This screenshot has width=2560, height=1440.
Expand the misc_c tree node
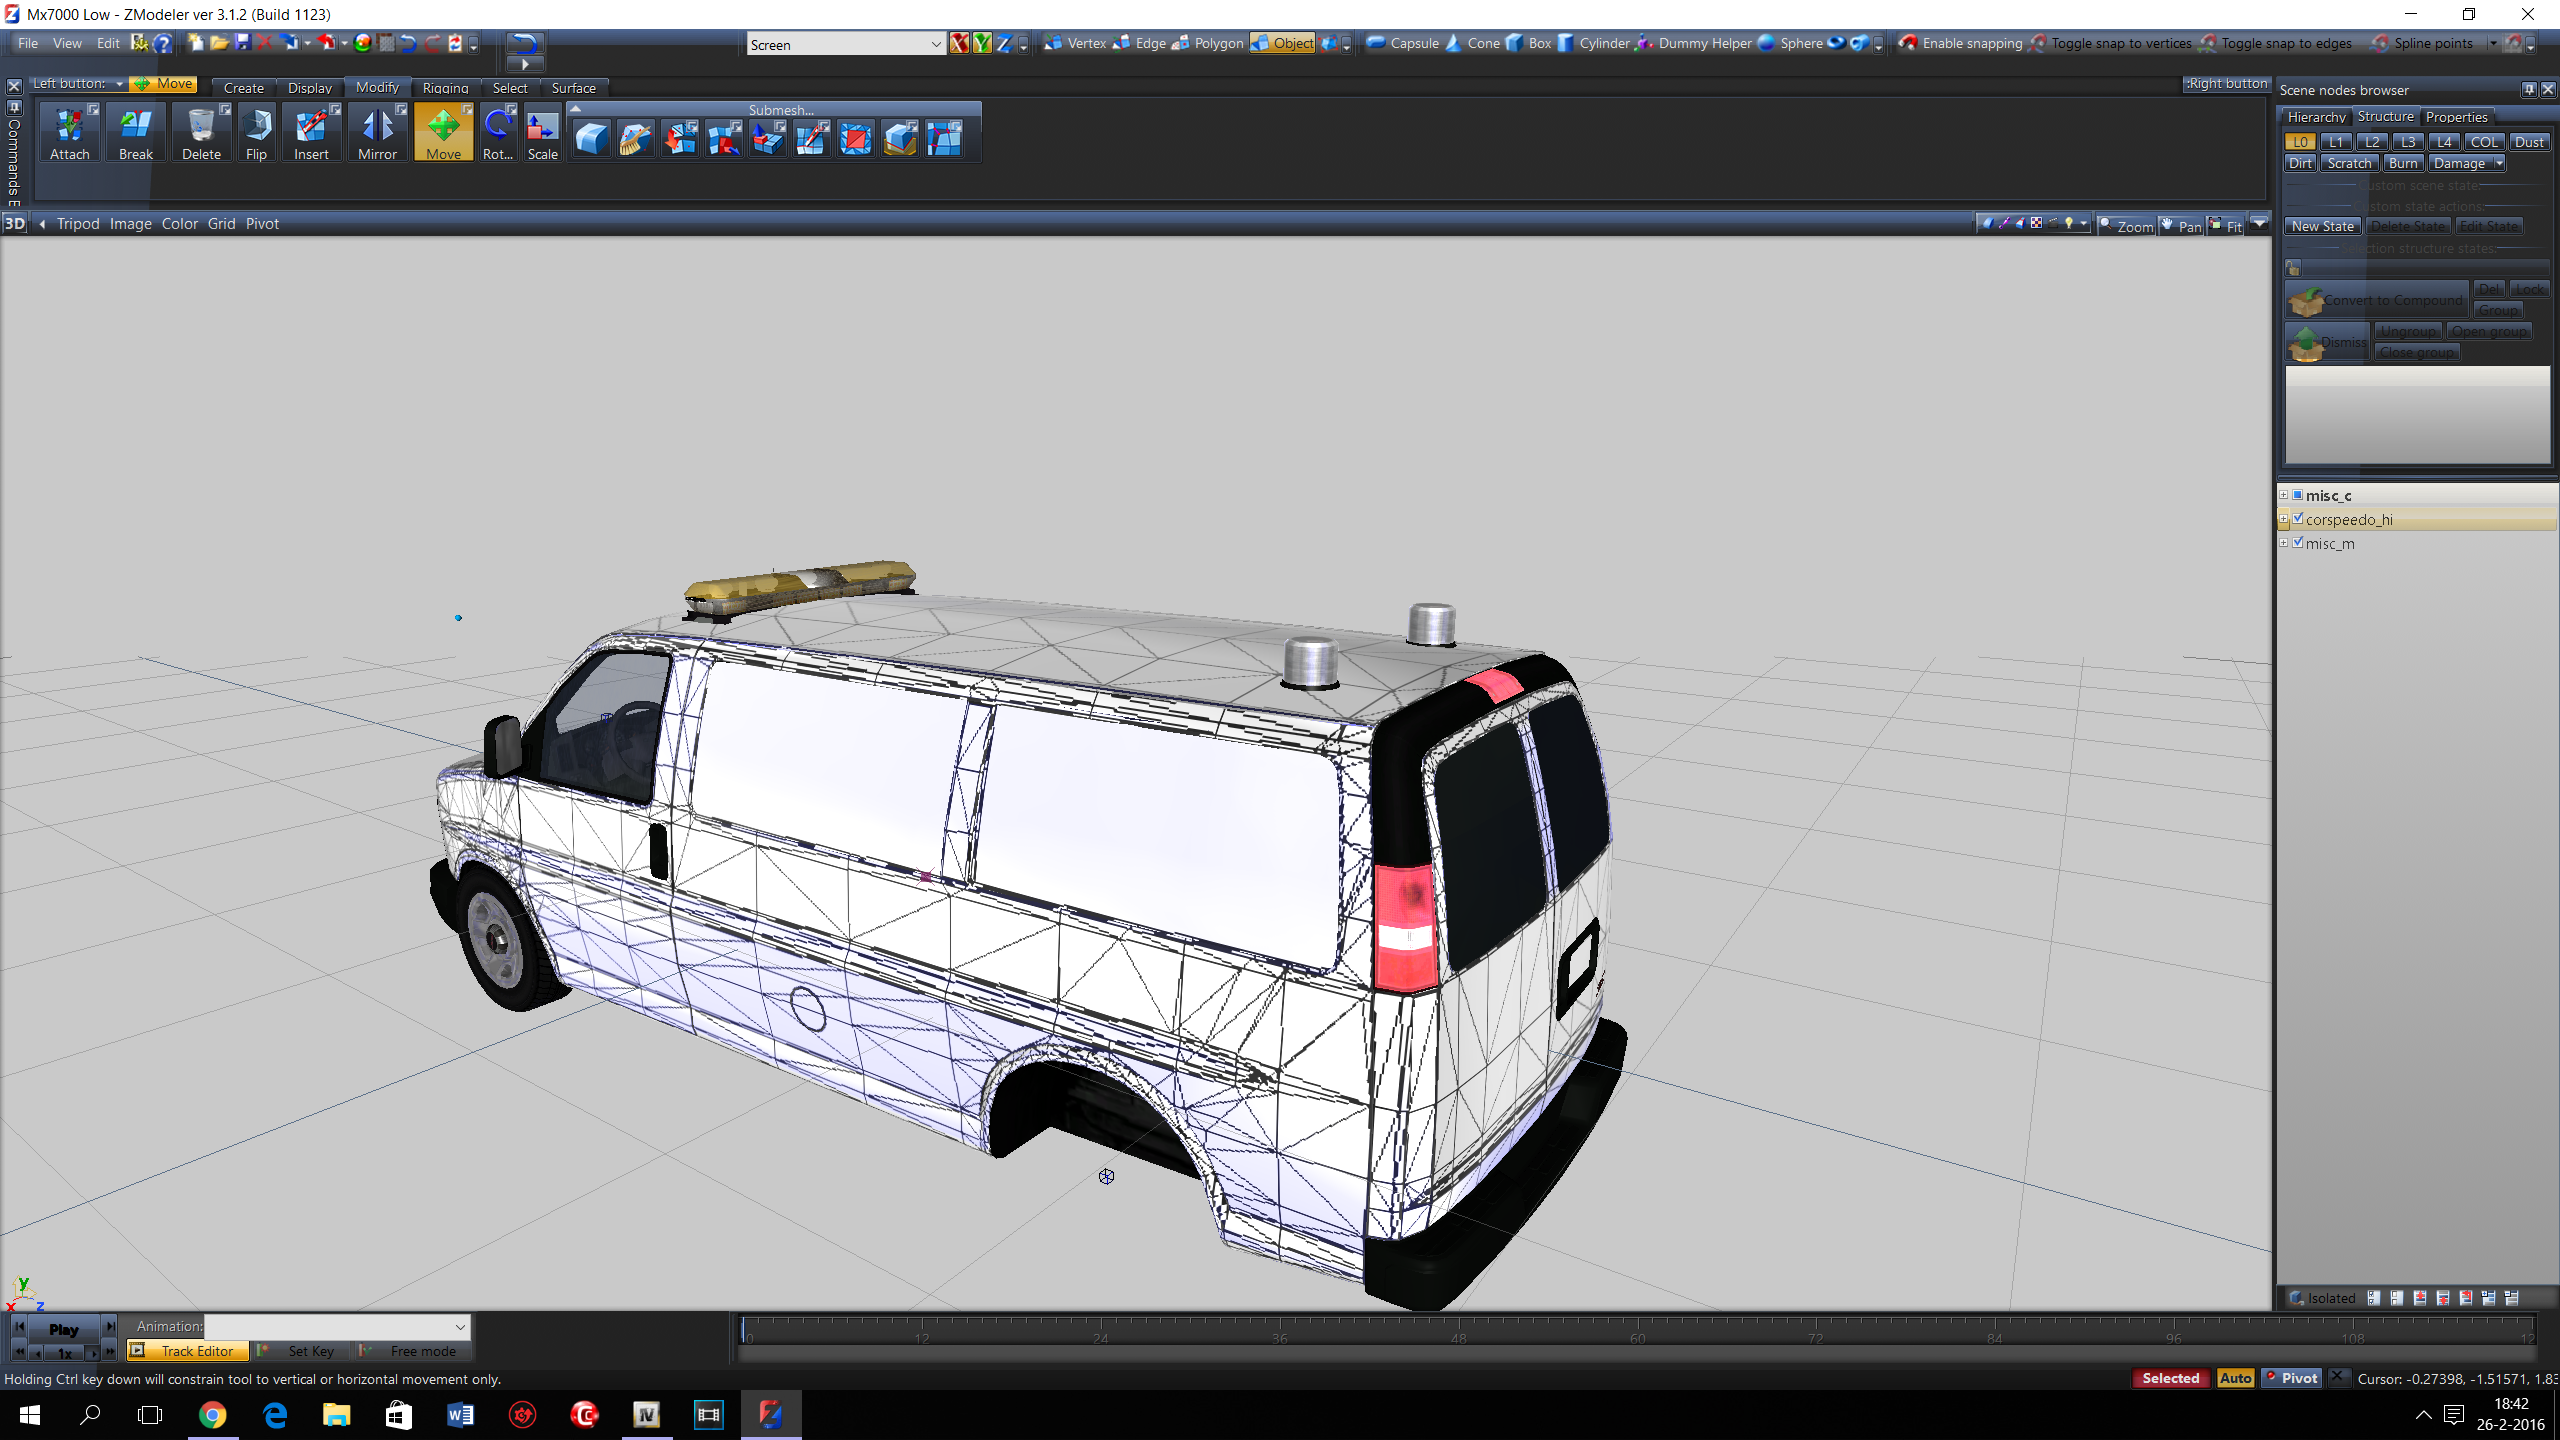2284,495
